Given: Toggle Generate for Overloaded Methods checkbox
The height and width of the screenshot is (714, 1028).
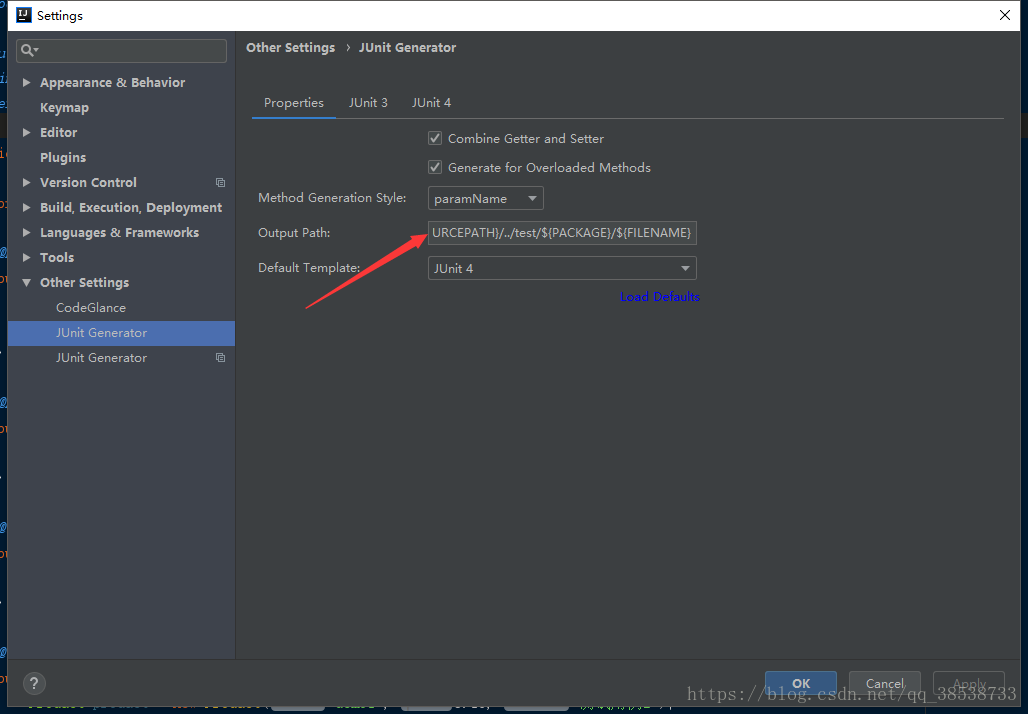Looking at the screenshot, I should (435, 167).
